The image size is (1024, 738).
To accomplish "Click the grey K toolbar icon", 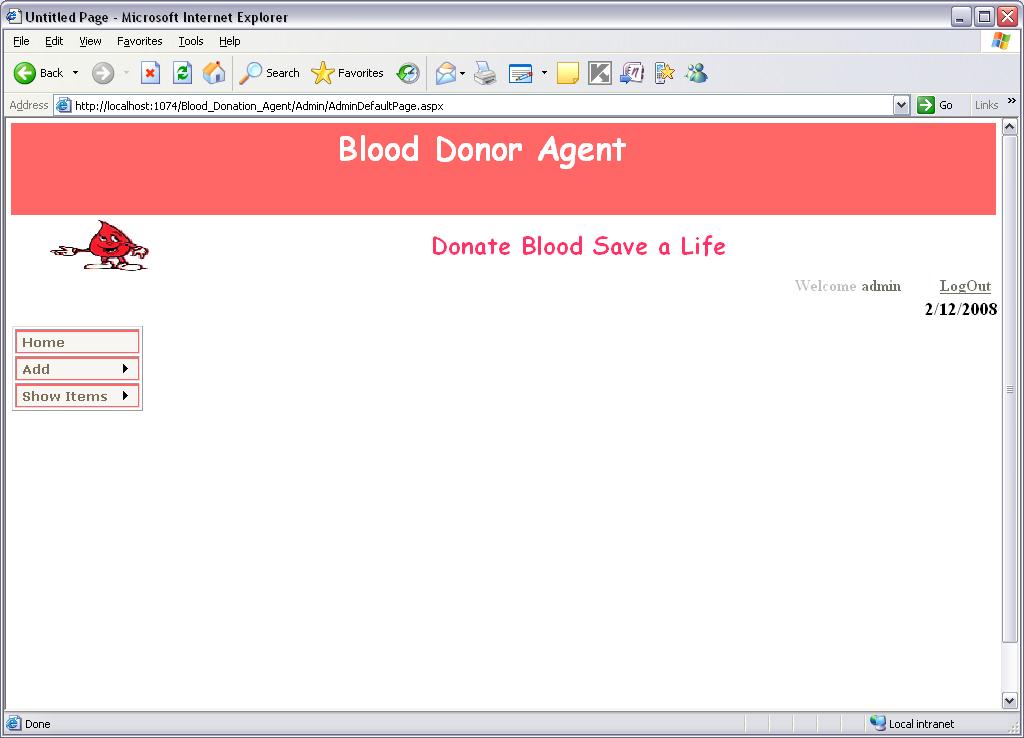I will click(x=600, y=73).
